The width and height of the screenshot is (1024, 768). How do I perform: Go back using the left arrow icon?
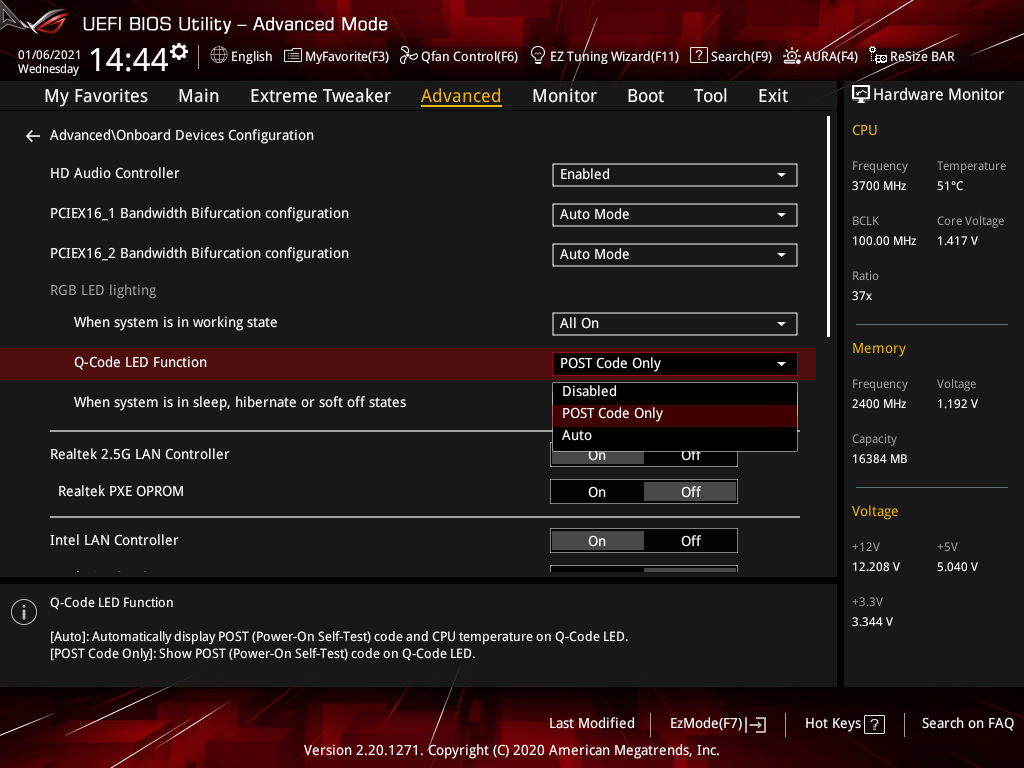pos(33,136)
